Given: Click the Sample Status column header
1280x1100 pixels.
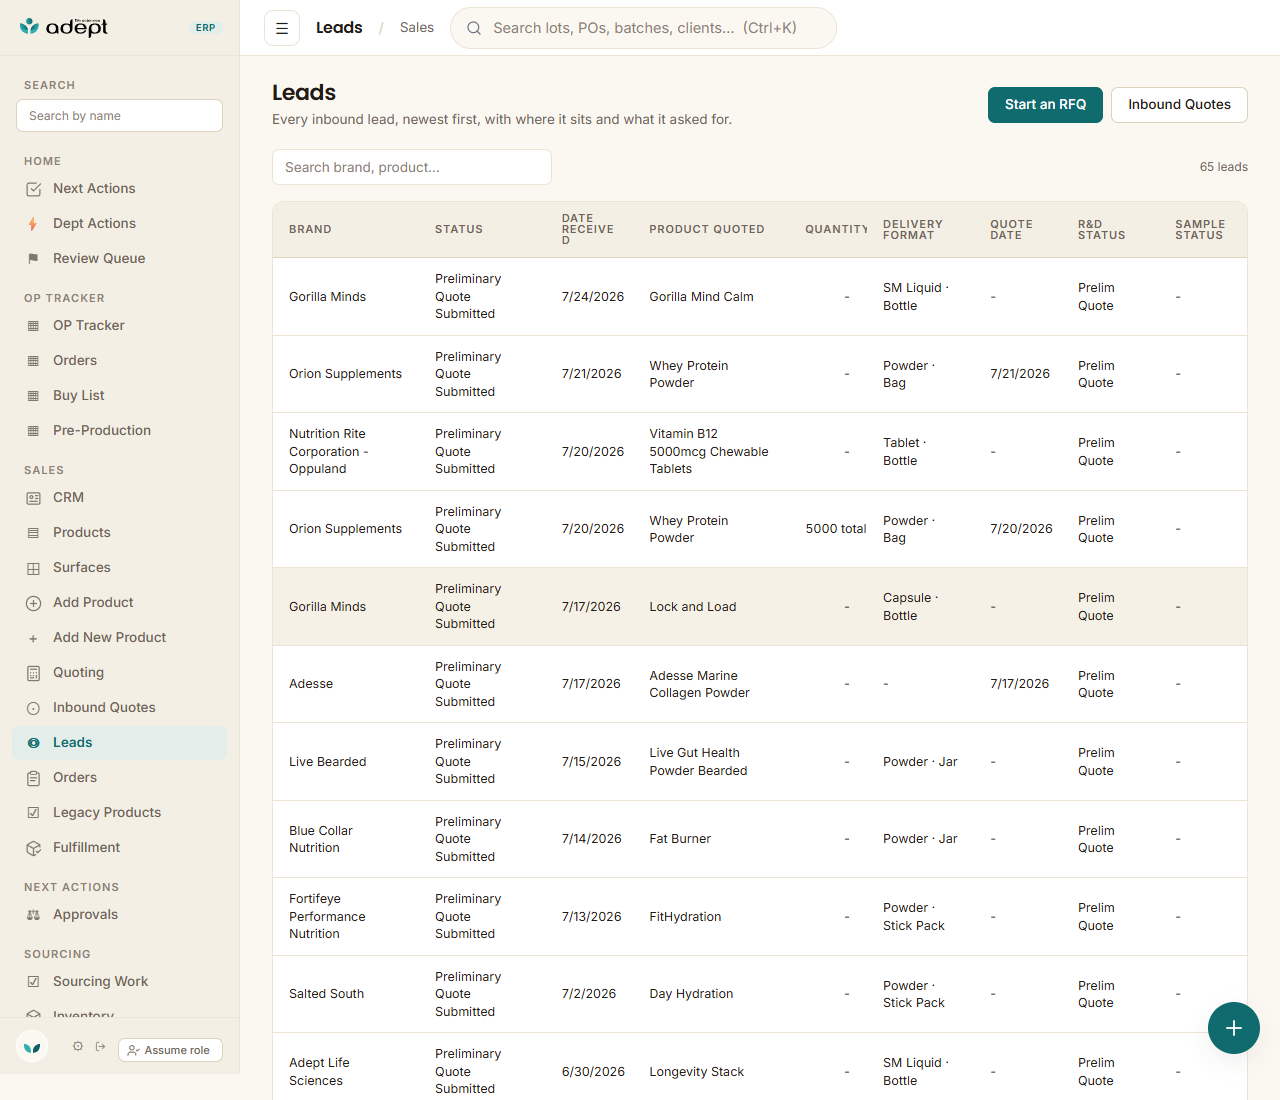Looking at the screenshot, I should coord(1200,230).
